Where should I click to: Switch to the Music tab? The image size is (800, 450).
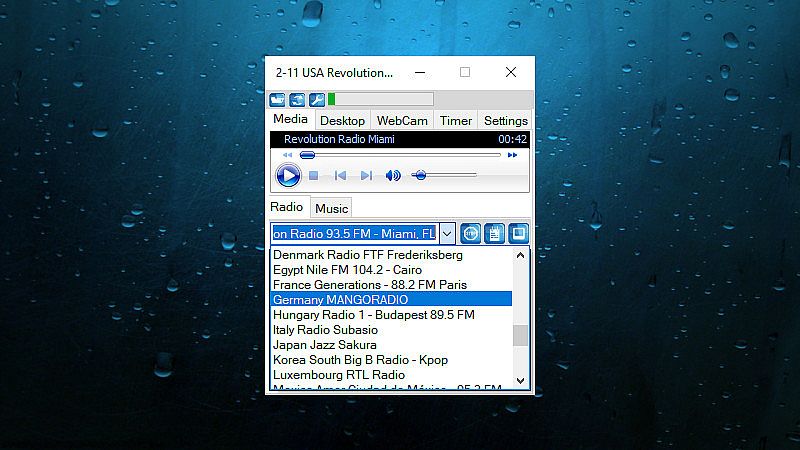331,209
